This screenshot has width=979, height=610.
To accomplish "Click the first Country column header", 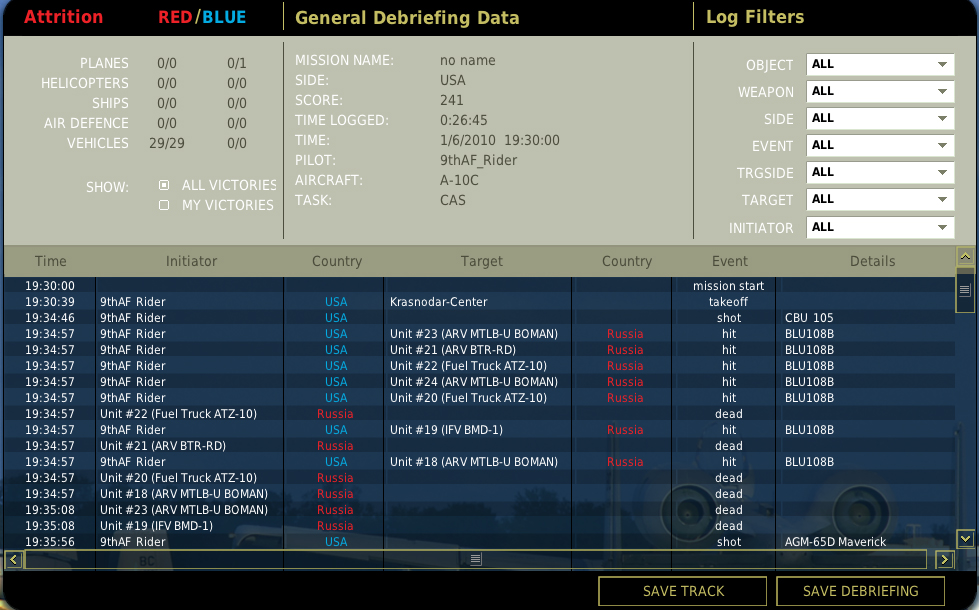I will click(x=337, y=262).
